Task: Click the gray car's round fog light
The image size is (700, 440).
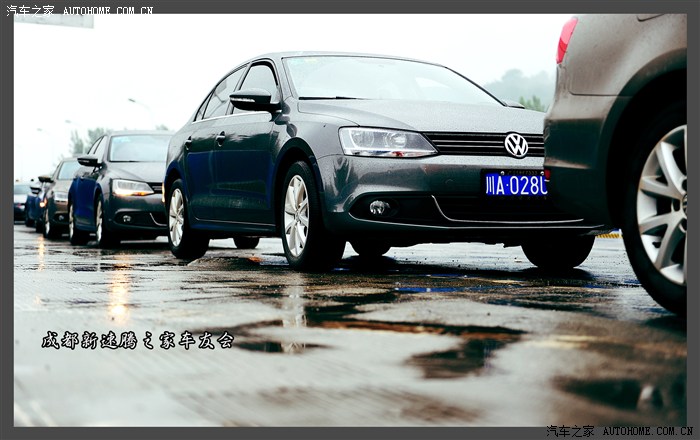Action: click(378, 208)
